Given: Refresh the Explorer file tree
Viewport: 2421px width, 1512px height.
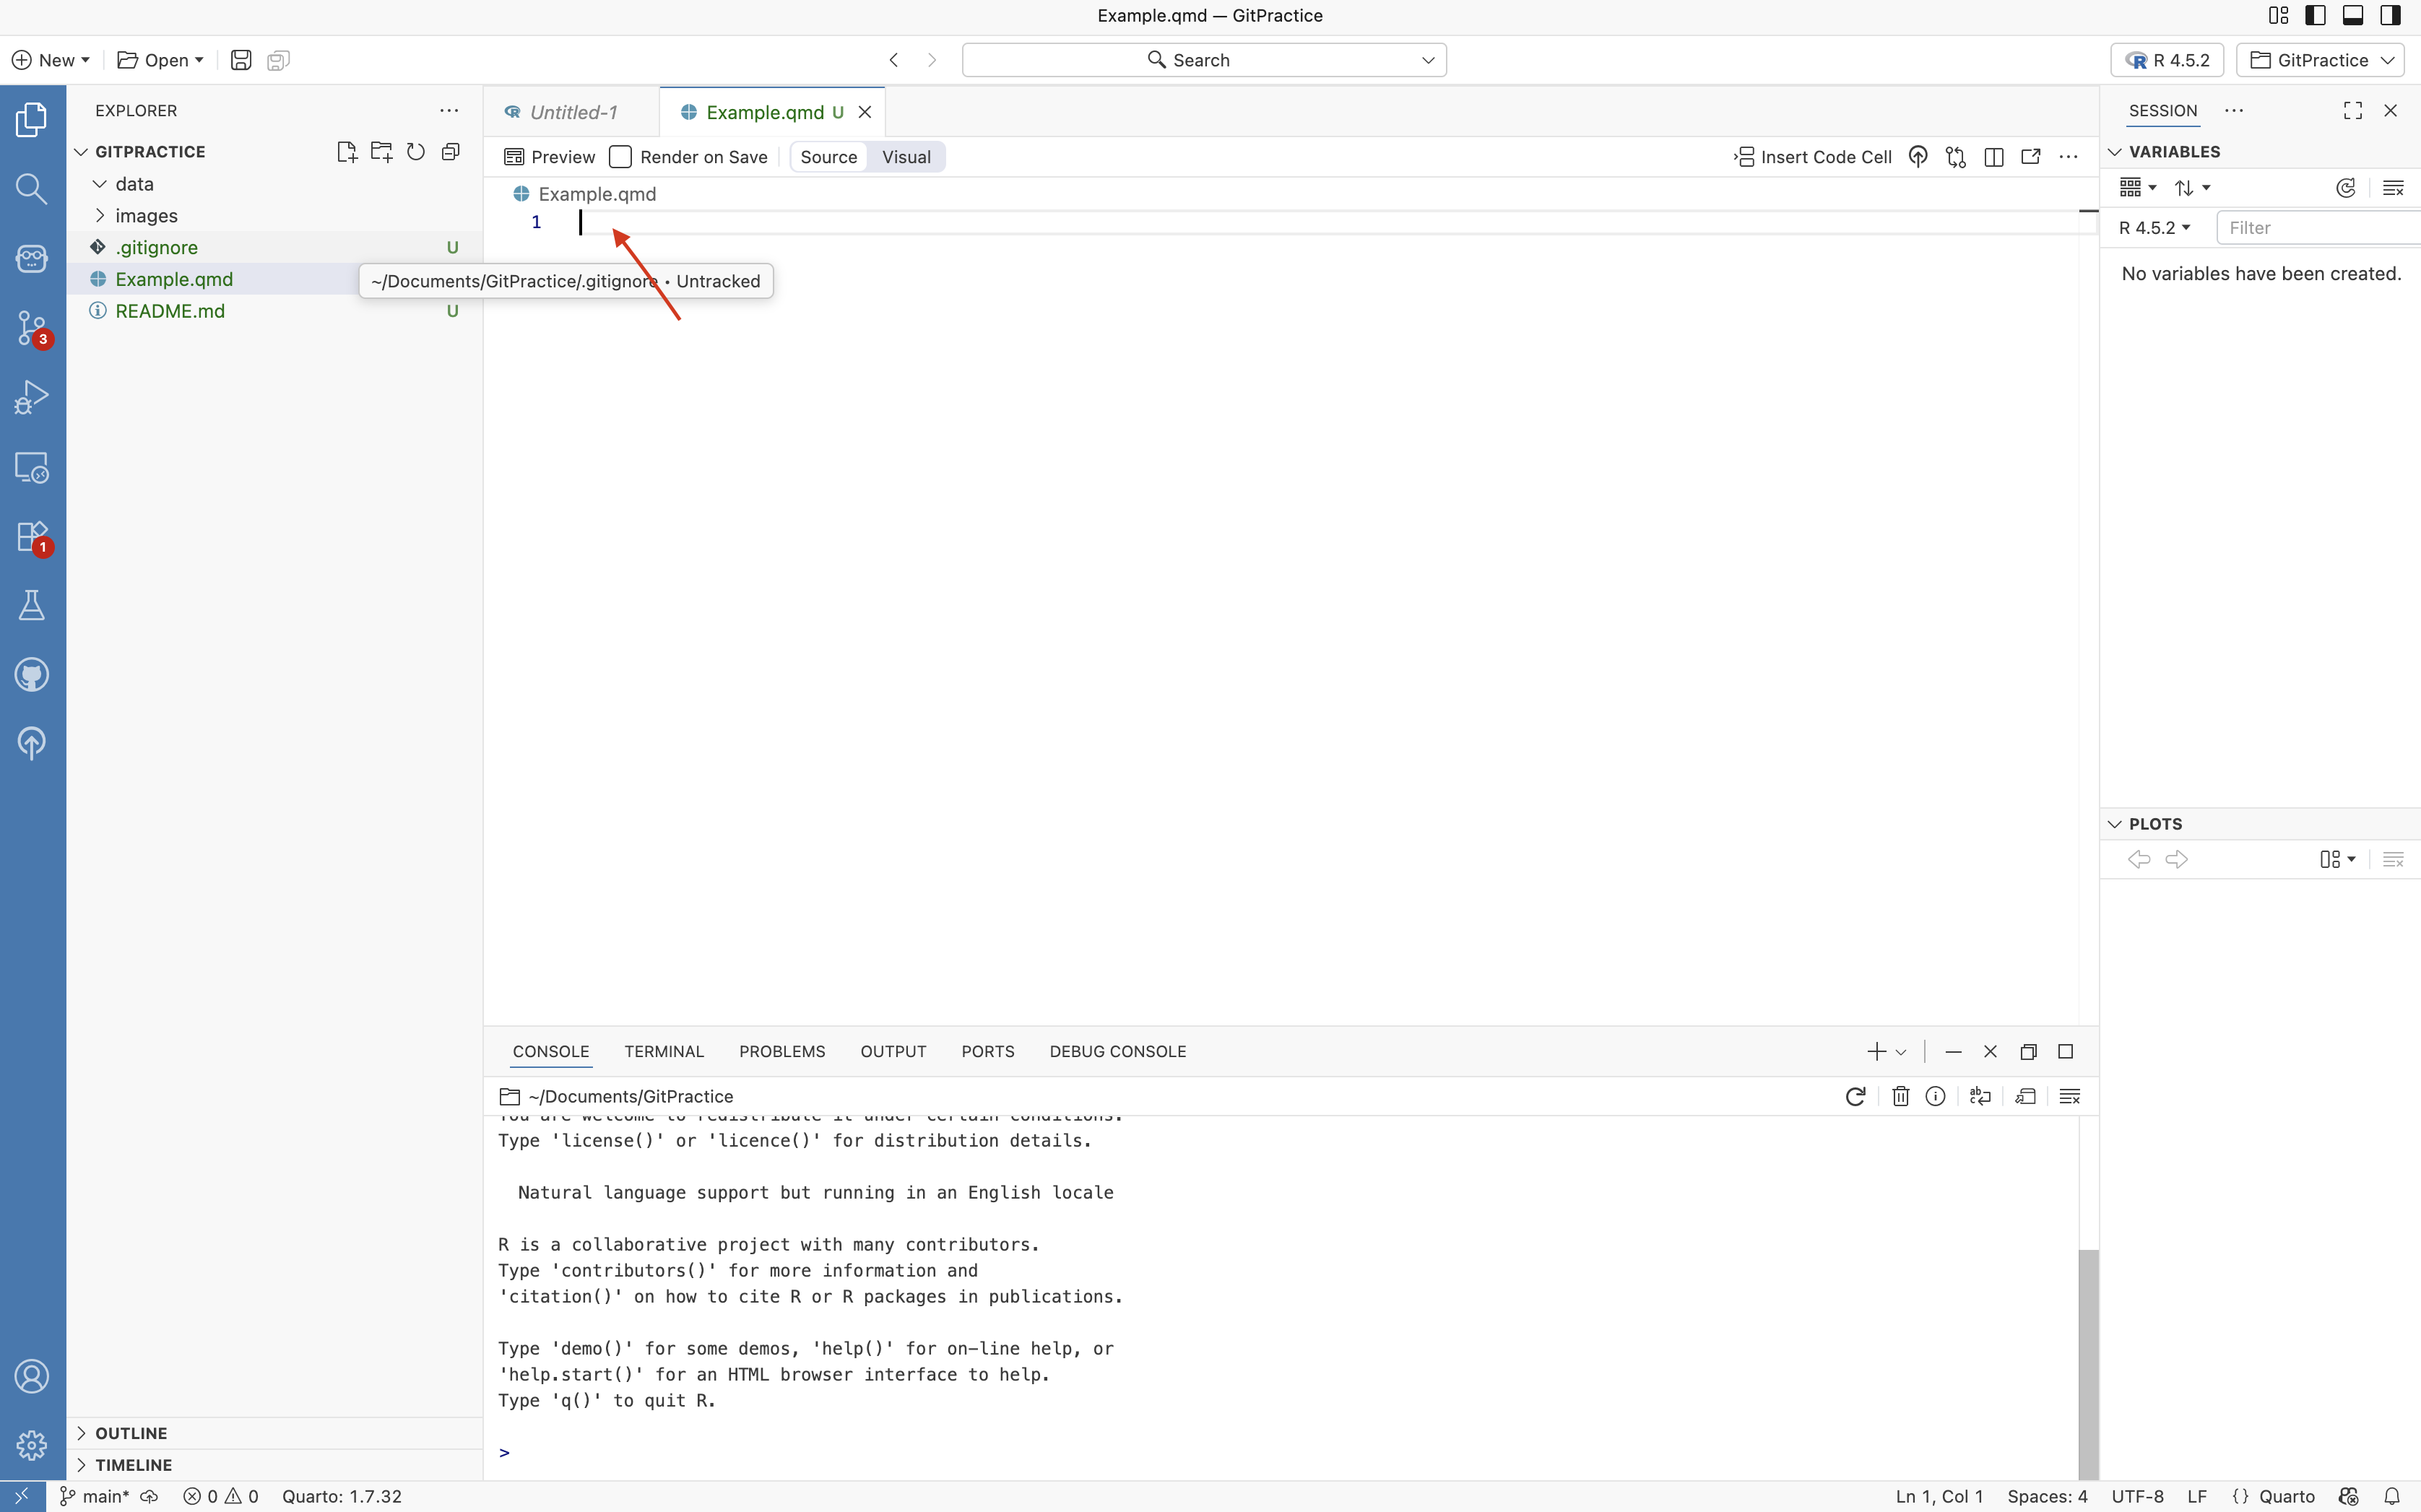Looking at the screenshot, I should (416, 152).
